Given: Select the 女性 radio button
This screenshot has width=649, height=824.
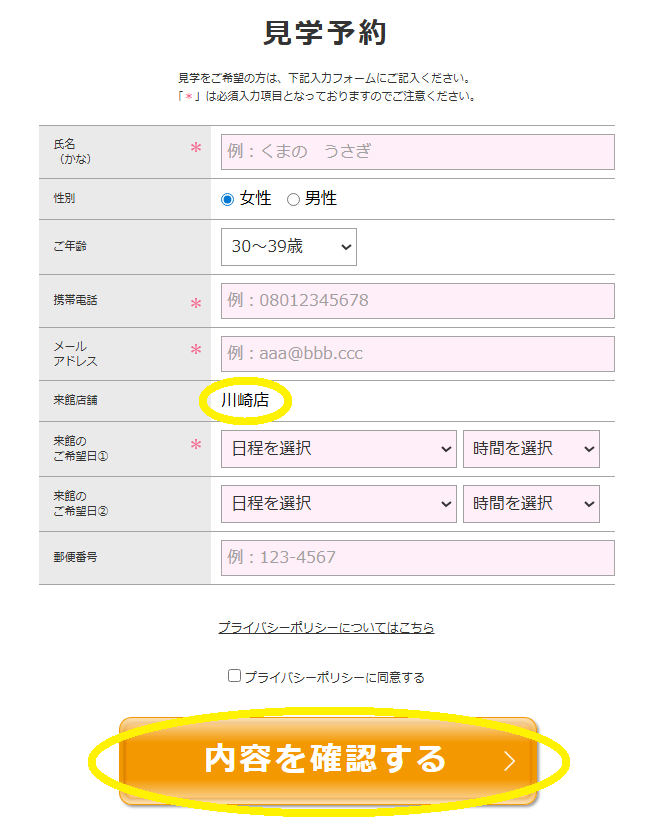Looking at the screenshot, I should click(227, 199).
